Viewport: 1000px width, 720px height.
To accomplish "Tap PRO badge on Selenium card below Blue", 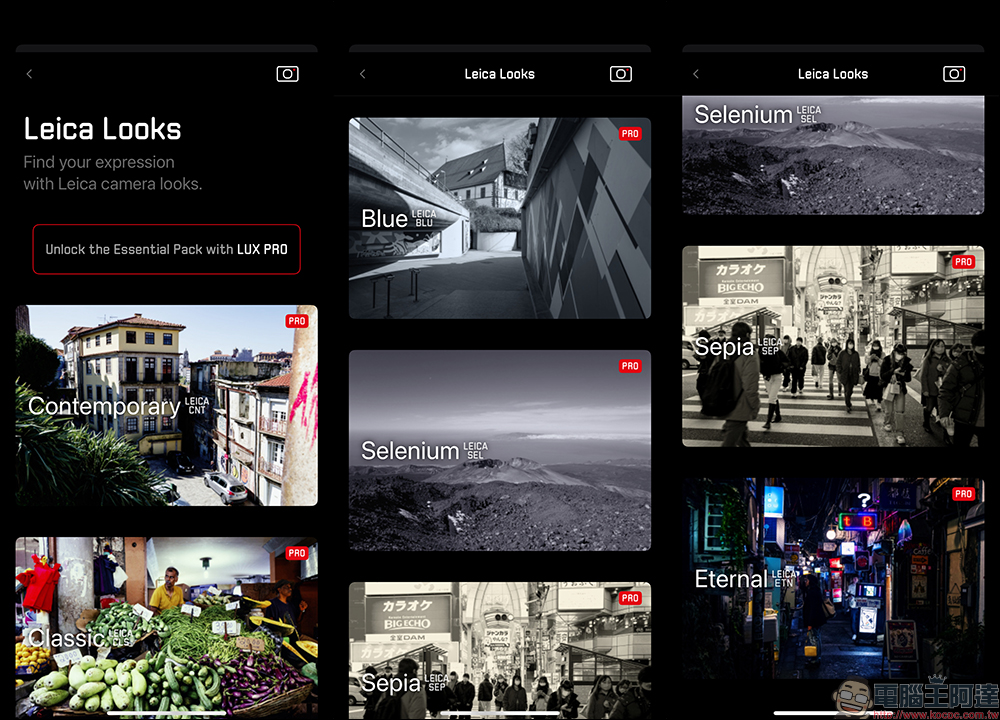I will (630, 366).
